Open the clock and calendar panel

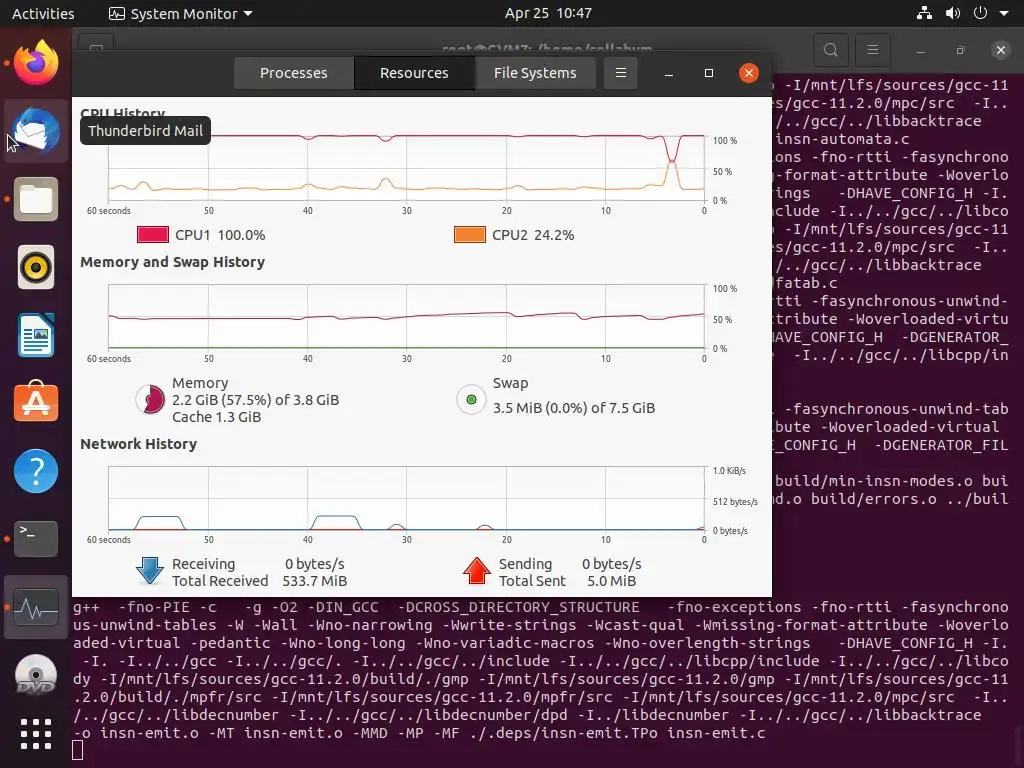click(x=548, y=13)
